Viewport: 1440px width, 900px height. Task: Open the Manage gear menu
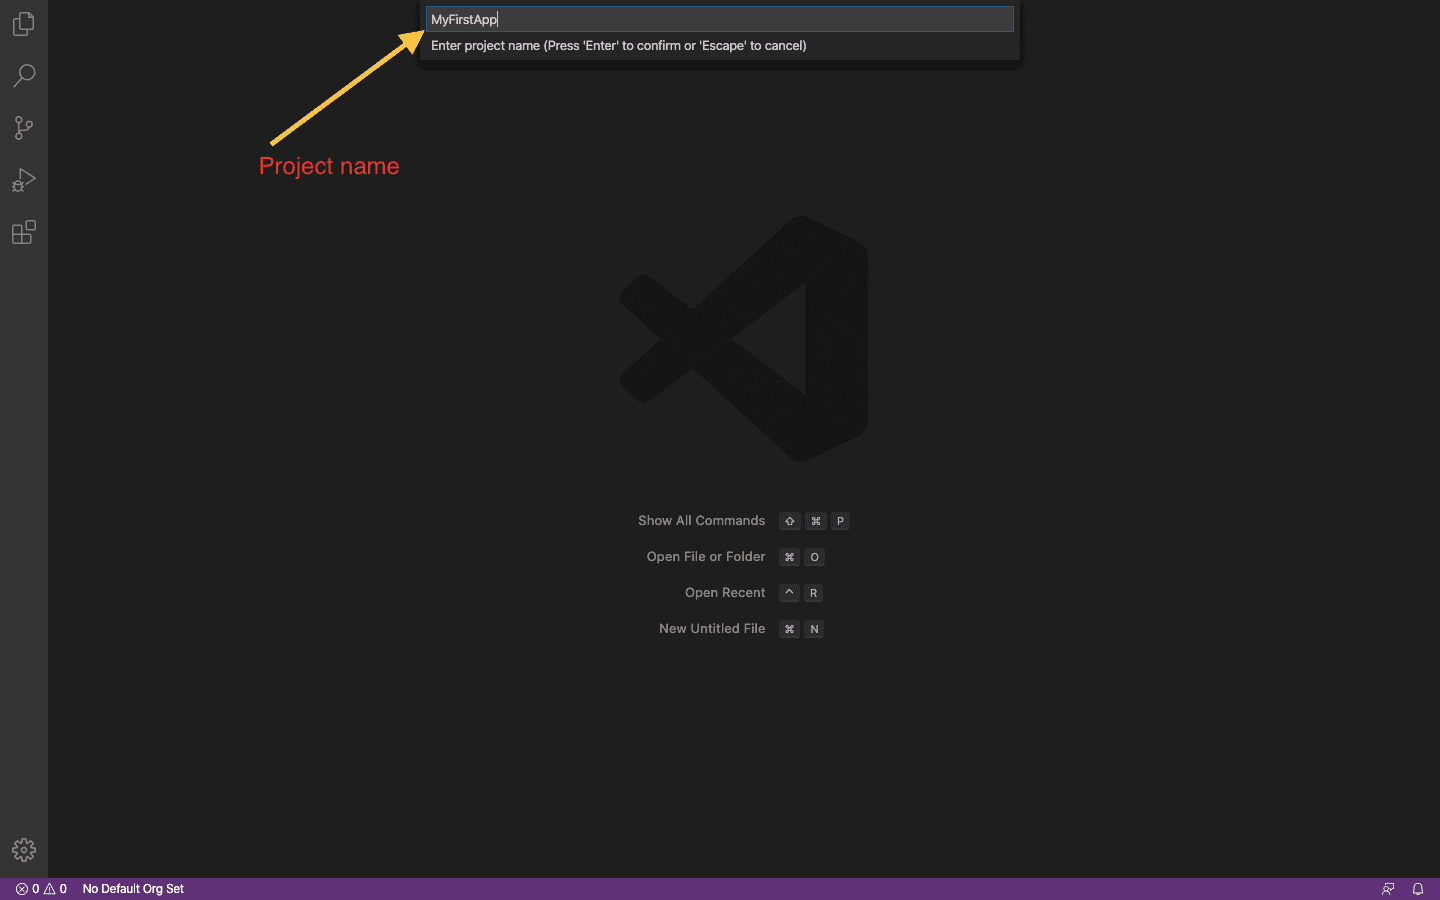(24, 849)
